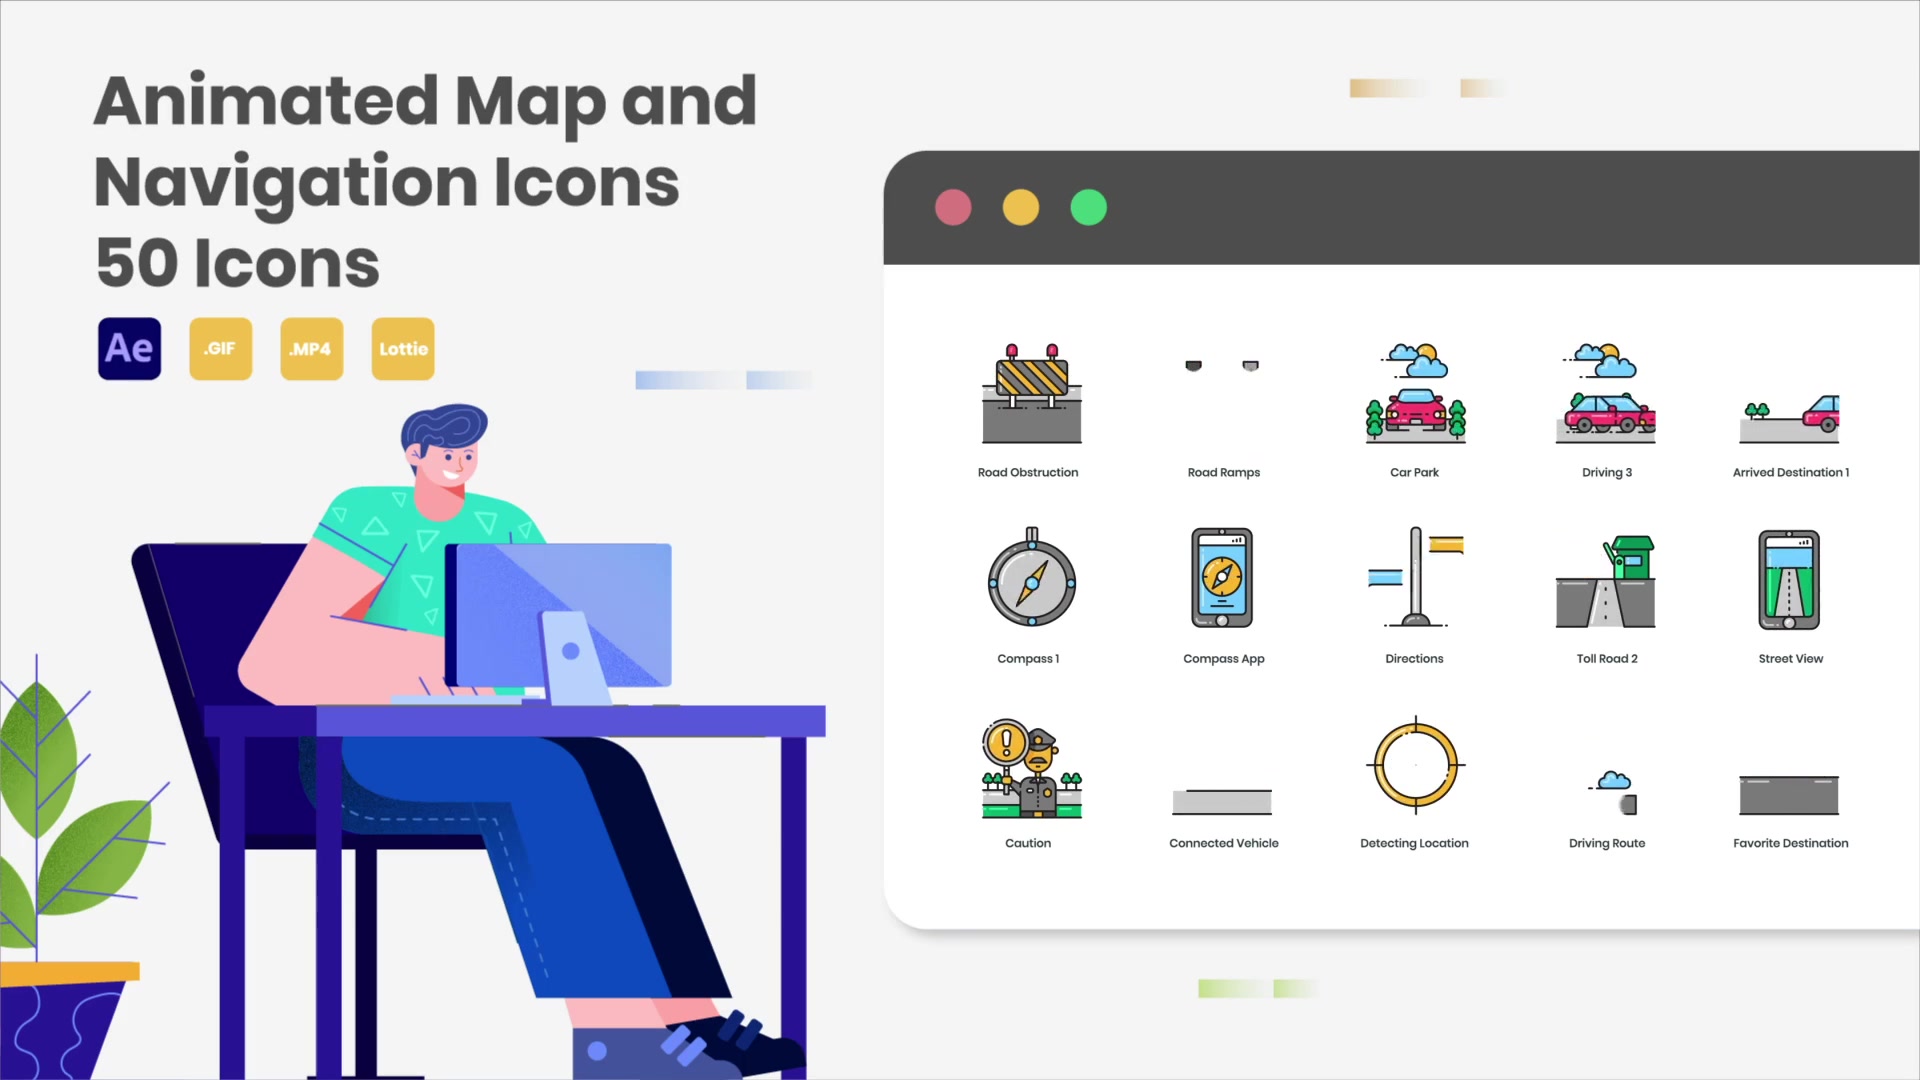Toggle the Lottie format button

[404, 348]
